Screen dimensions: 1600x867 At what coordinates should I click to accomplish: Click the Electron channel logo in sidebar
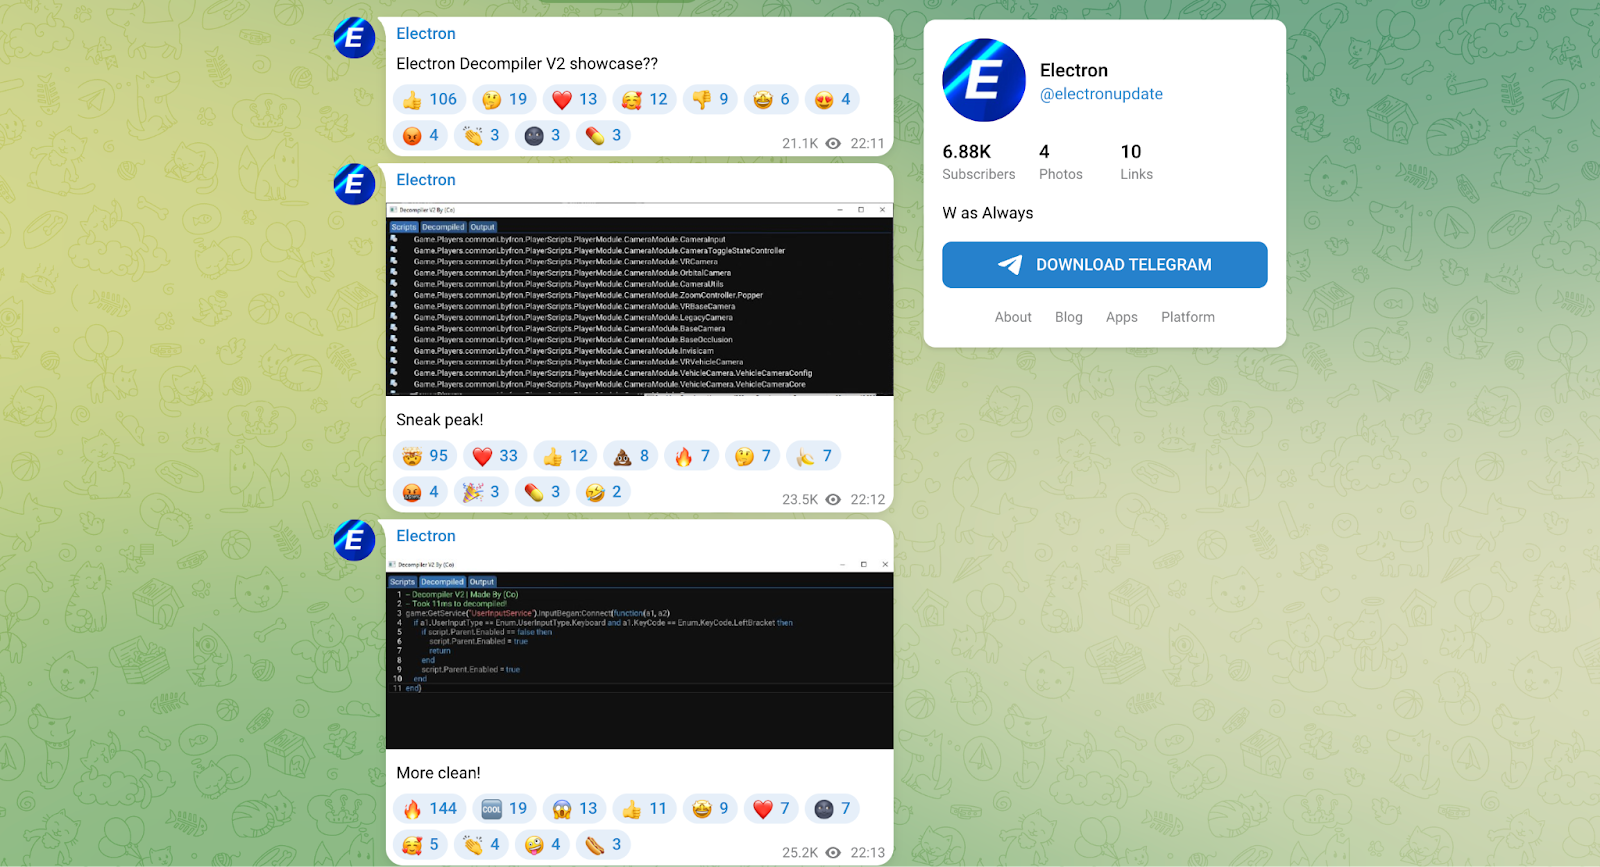pyautogui.click(x=983, y=80)
